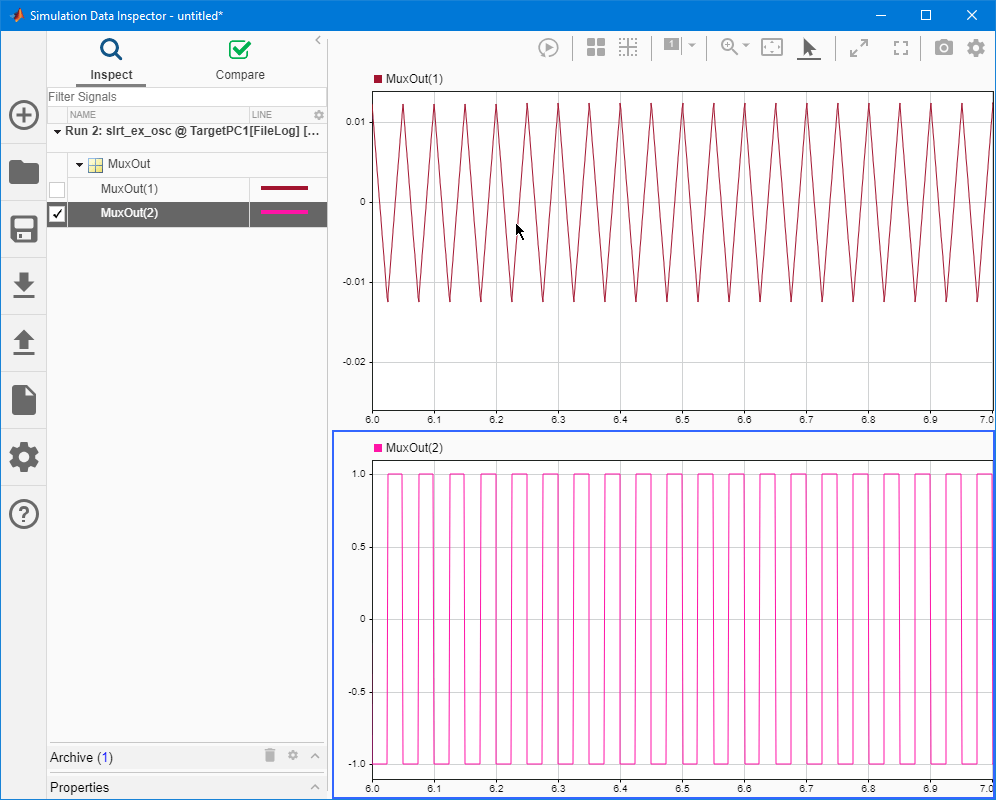Select the arrow pointer mode tool
The width and height of the screenshot is (996, 800).
(x=809, y=47)
